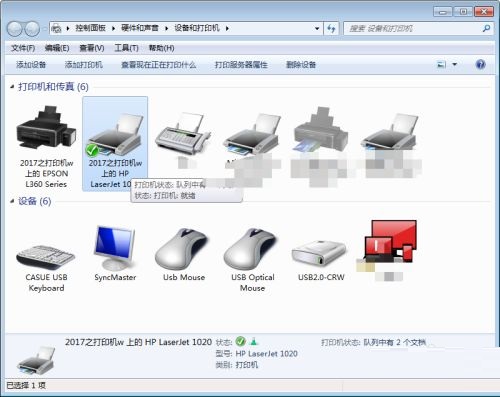Collapse the 打印机和传真 group
The image size is (500, 397).
(12, 87)
